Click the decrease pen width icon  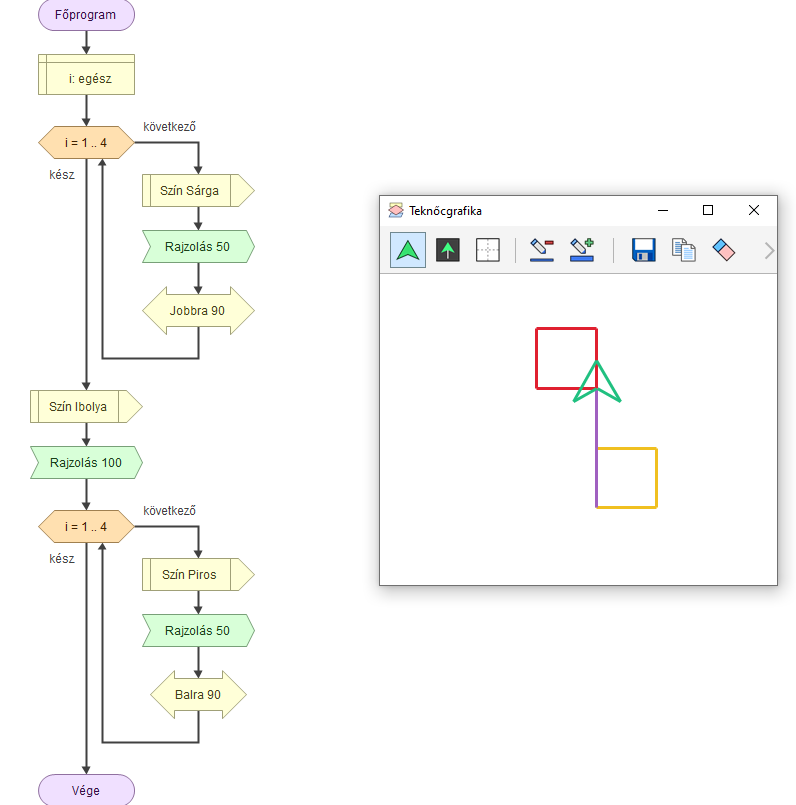[542, 250]
